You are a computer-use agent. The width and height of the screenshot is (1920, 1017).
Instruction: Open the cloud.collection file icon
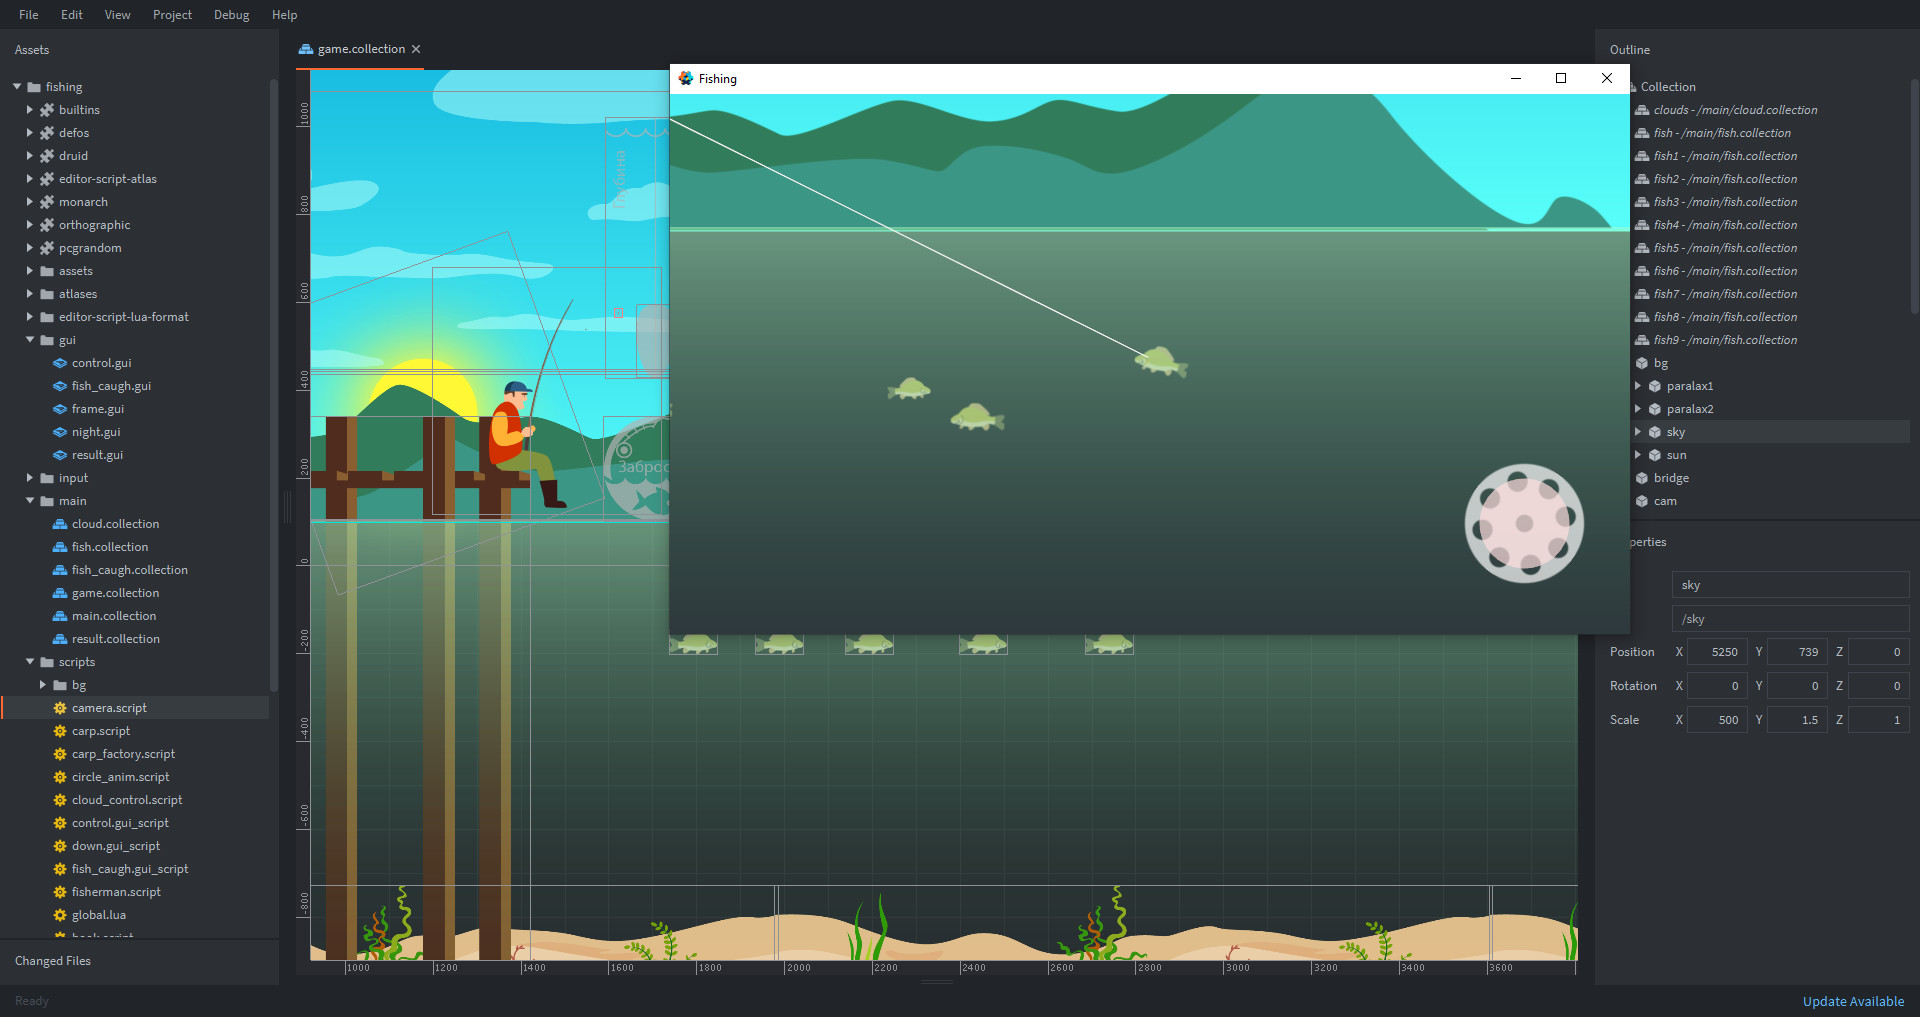60,523
